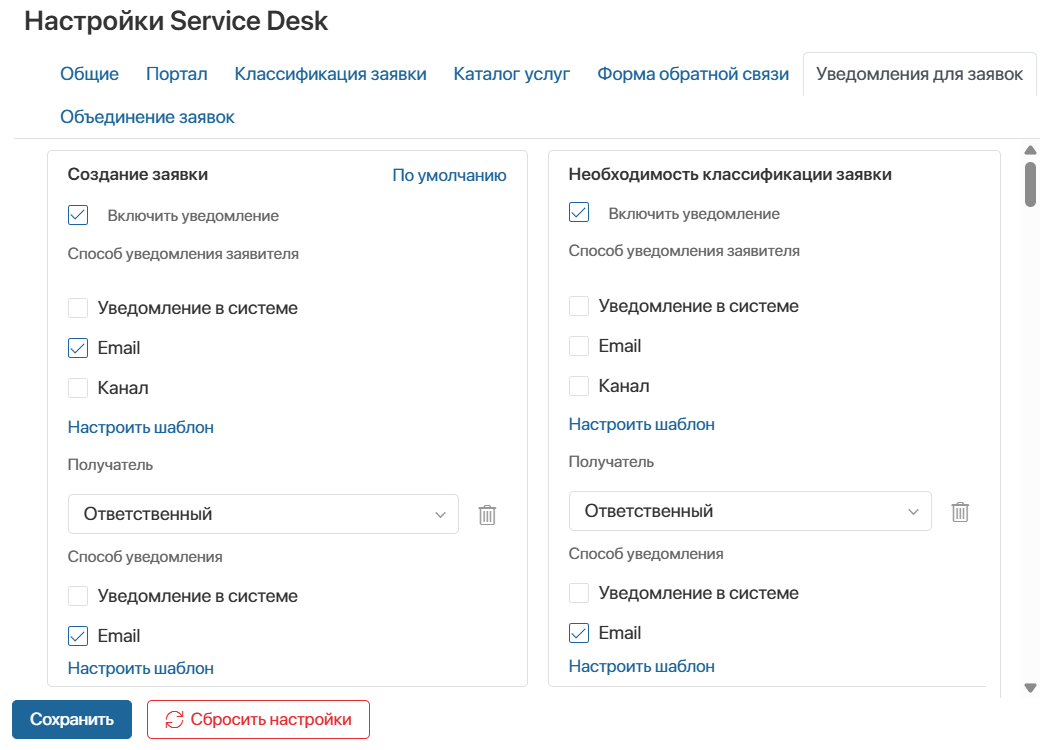Enable the Канал checkbox in Создание заявки
The height and width of the screenshot is (750, 1048).
pos(77,387)
